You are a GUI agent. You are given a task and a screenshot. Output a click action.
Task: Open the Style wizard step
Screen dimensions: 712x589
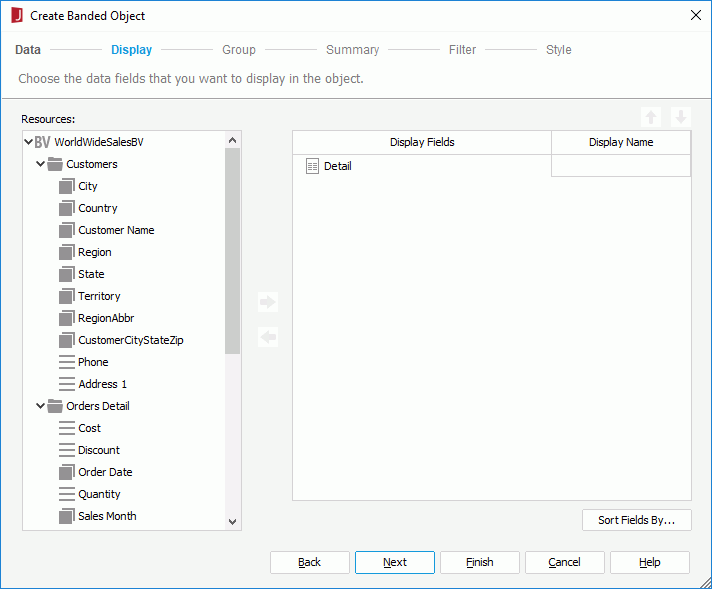click(559, 49)
